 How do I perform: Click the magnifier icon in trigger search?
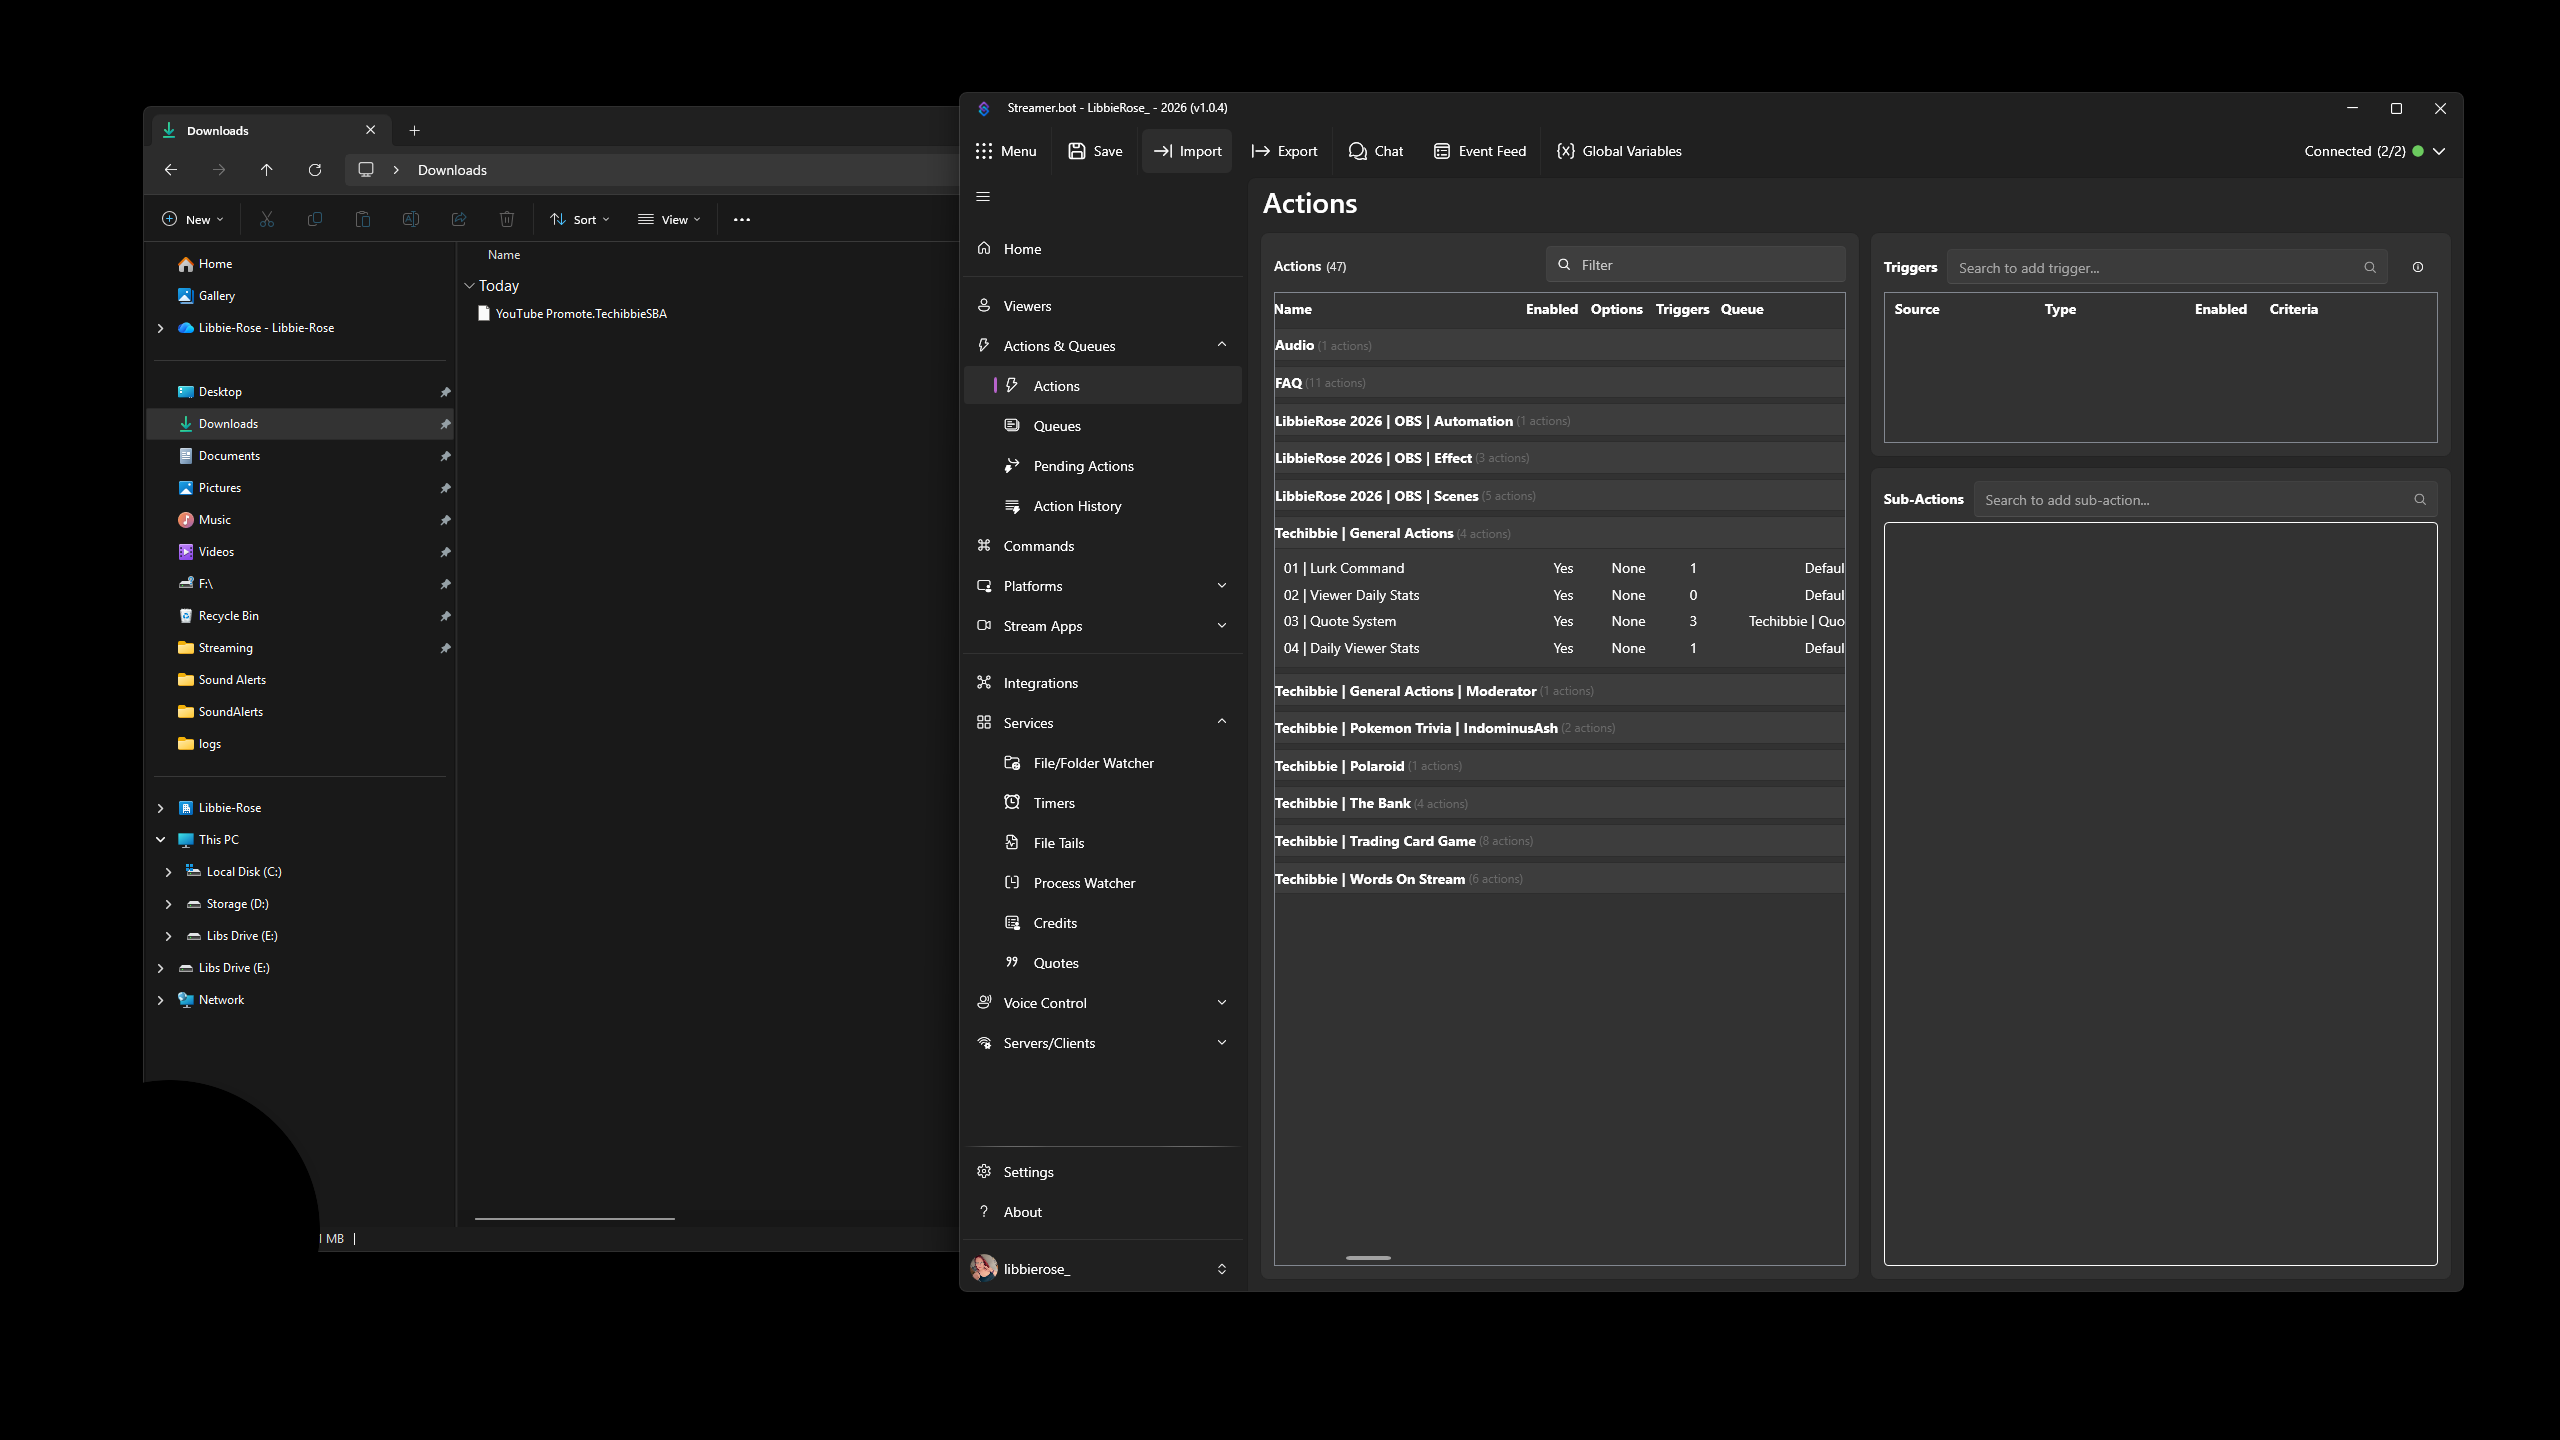click(2370, 268)
